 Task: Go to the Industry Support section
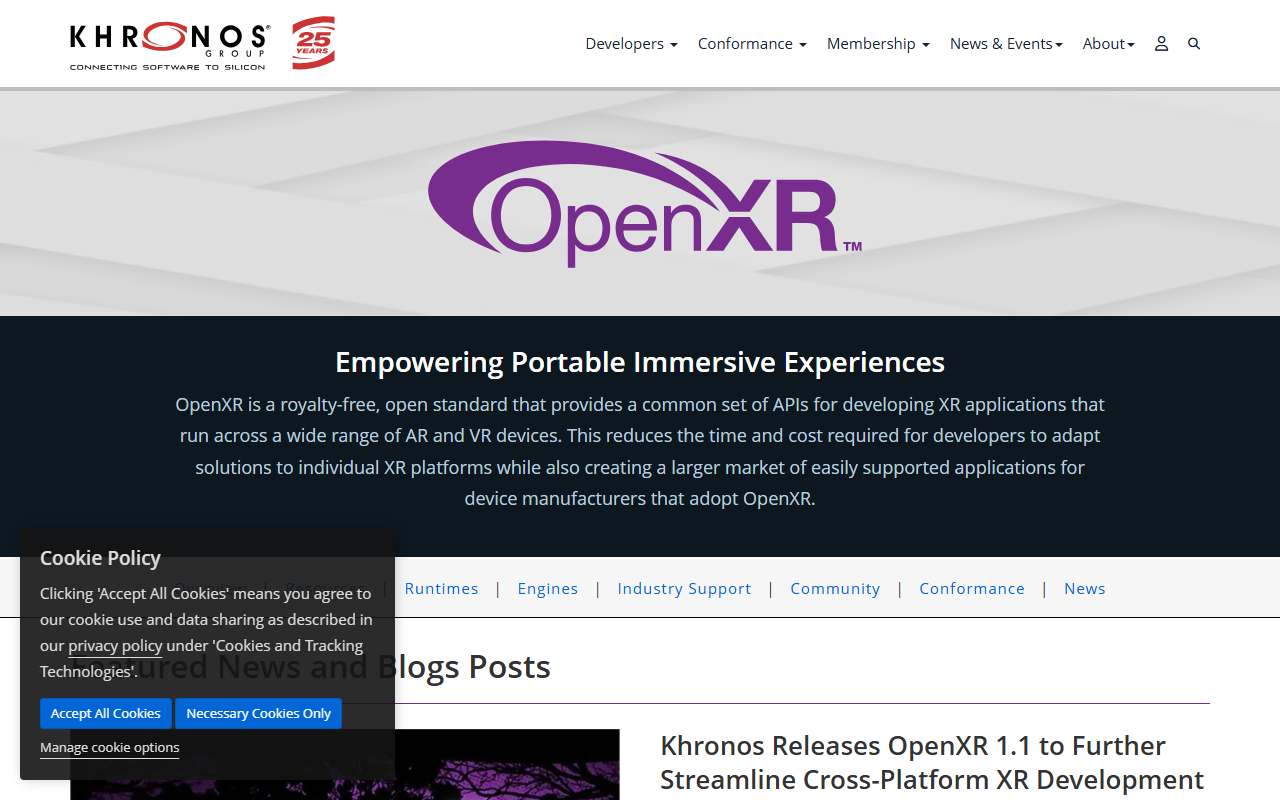(684, 589)
